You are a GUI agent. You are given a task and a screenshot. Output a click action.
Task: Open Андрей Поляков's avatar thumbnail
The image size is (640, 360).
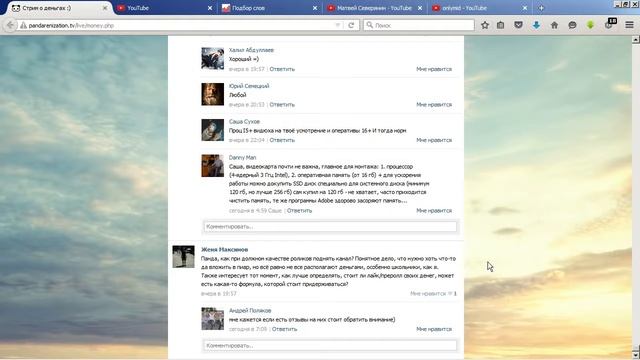(213, 319)
